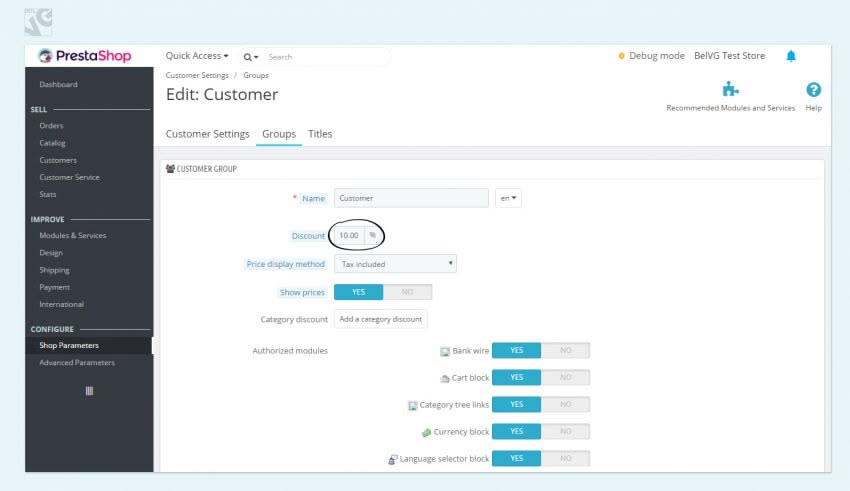
Task: Open Recommended Modules and Services puzzle icon
Action: coord(730,89)
